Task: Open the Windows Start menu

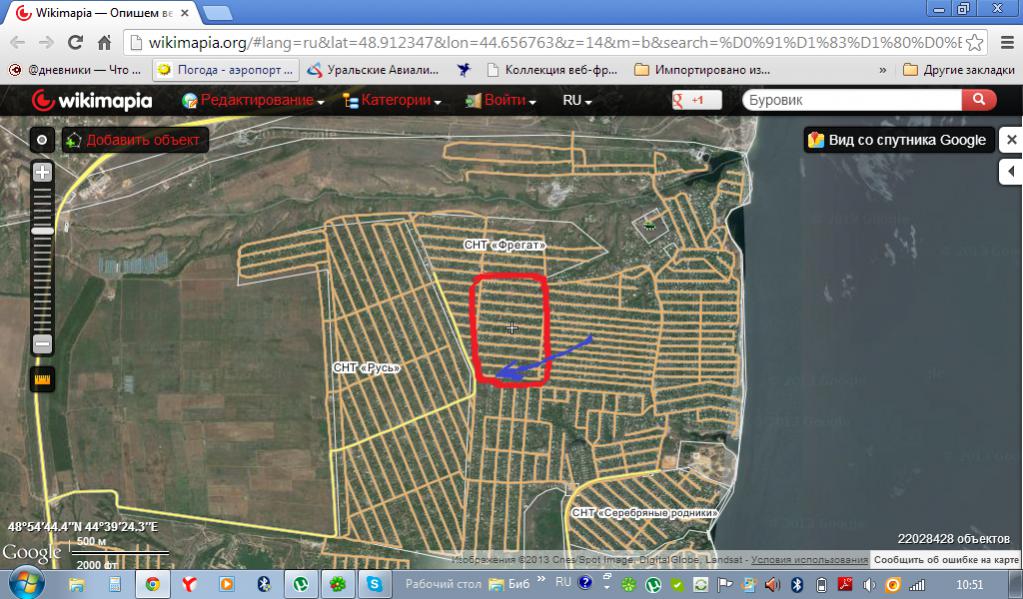Action: pos(27,583)
